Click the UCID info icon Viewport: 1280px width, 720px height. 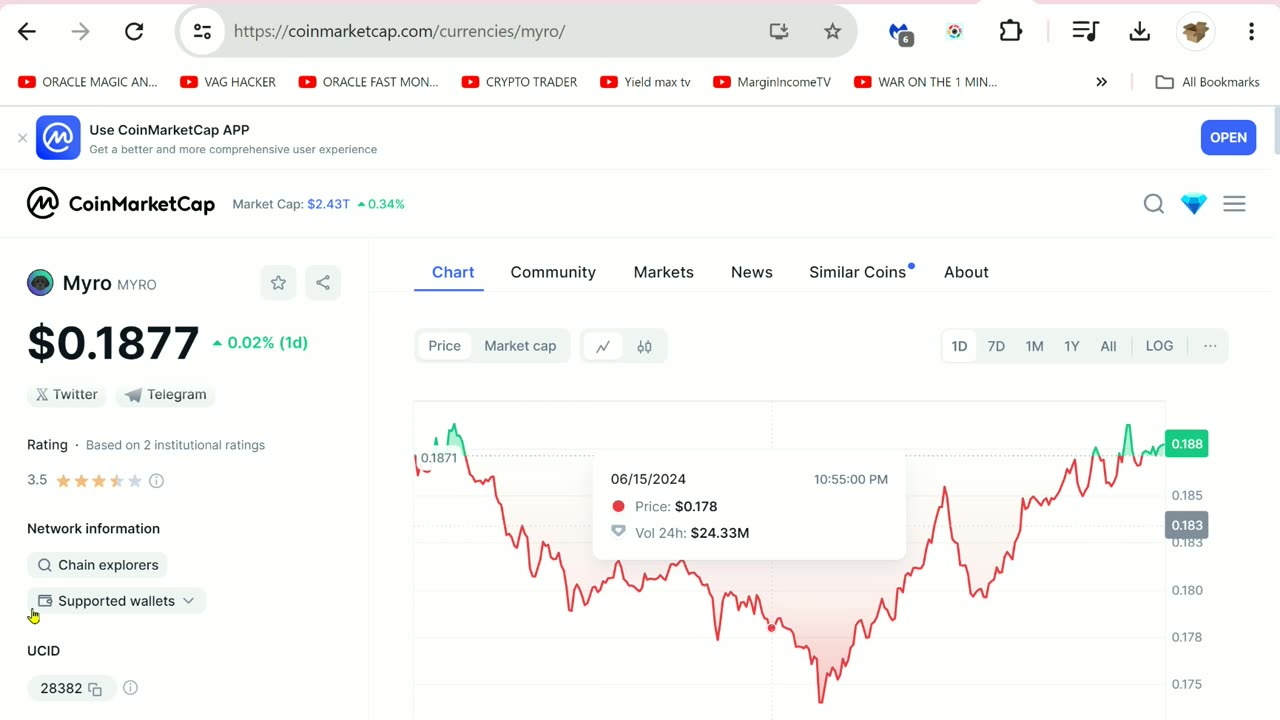click(130, 688)
